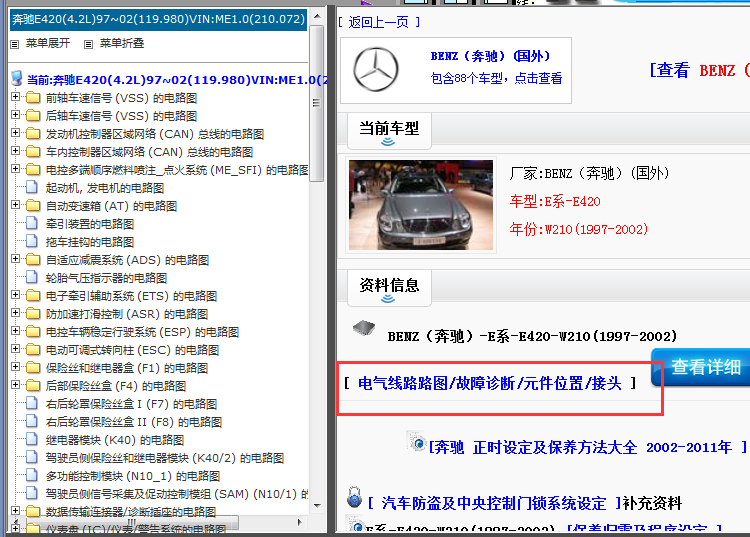
Task: Click the document icon for 右后轮罩保险丝盒 I (F7)
Action: click(32, 404)
